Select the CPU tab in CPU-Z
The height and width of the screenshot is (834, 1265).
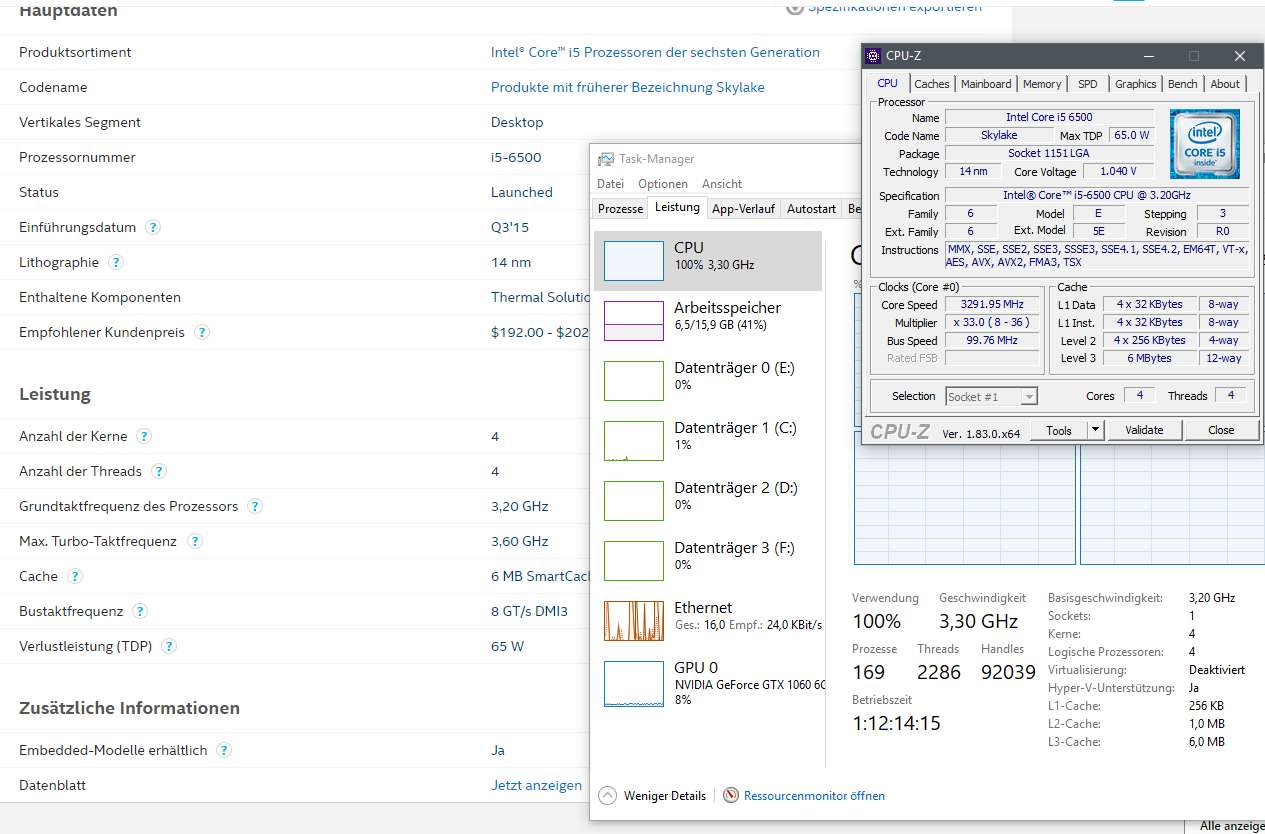click(x=887, y=84)
